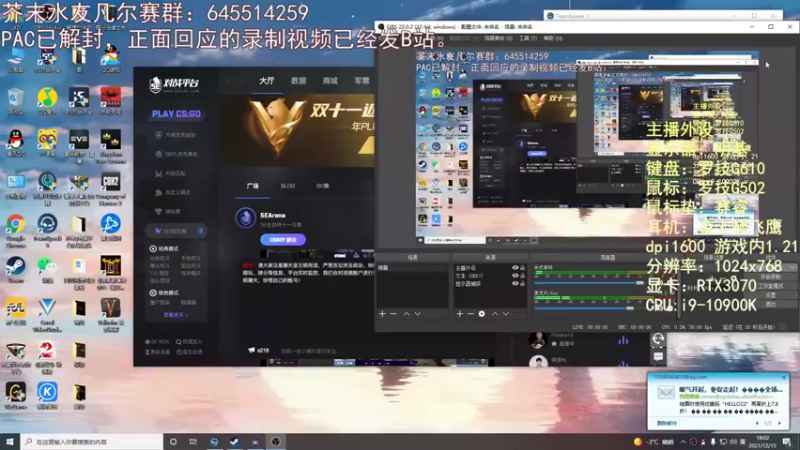Screen dimensions: 800x450
Task: Switch to the 广场 feed tab
Action: pos(253,186)
